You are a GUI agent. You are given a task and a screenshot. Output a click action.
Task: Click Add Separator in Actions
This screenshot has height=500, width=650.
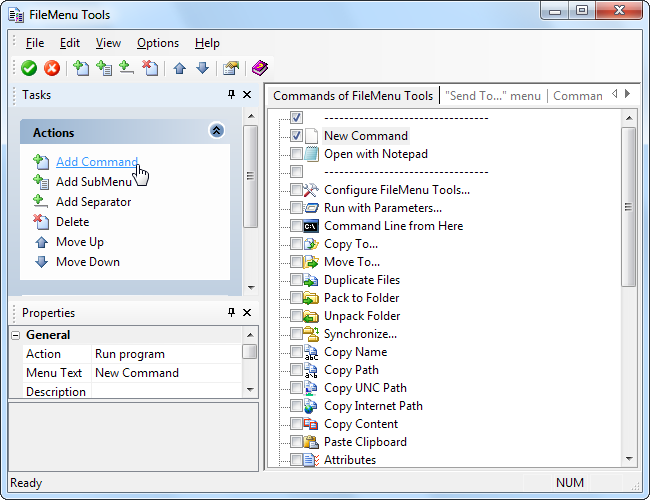94,202
